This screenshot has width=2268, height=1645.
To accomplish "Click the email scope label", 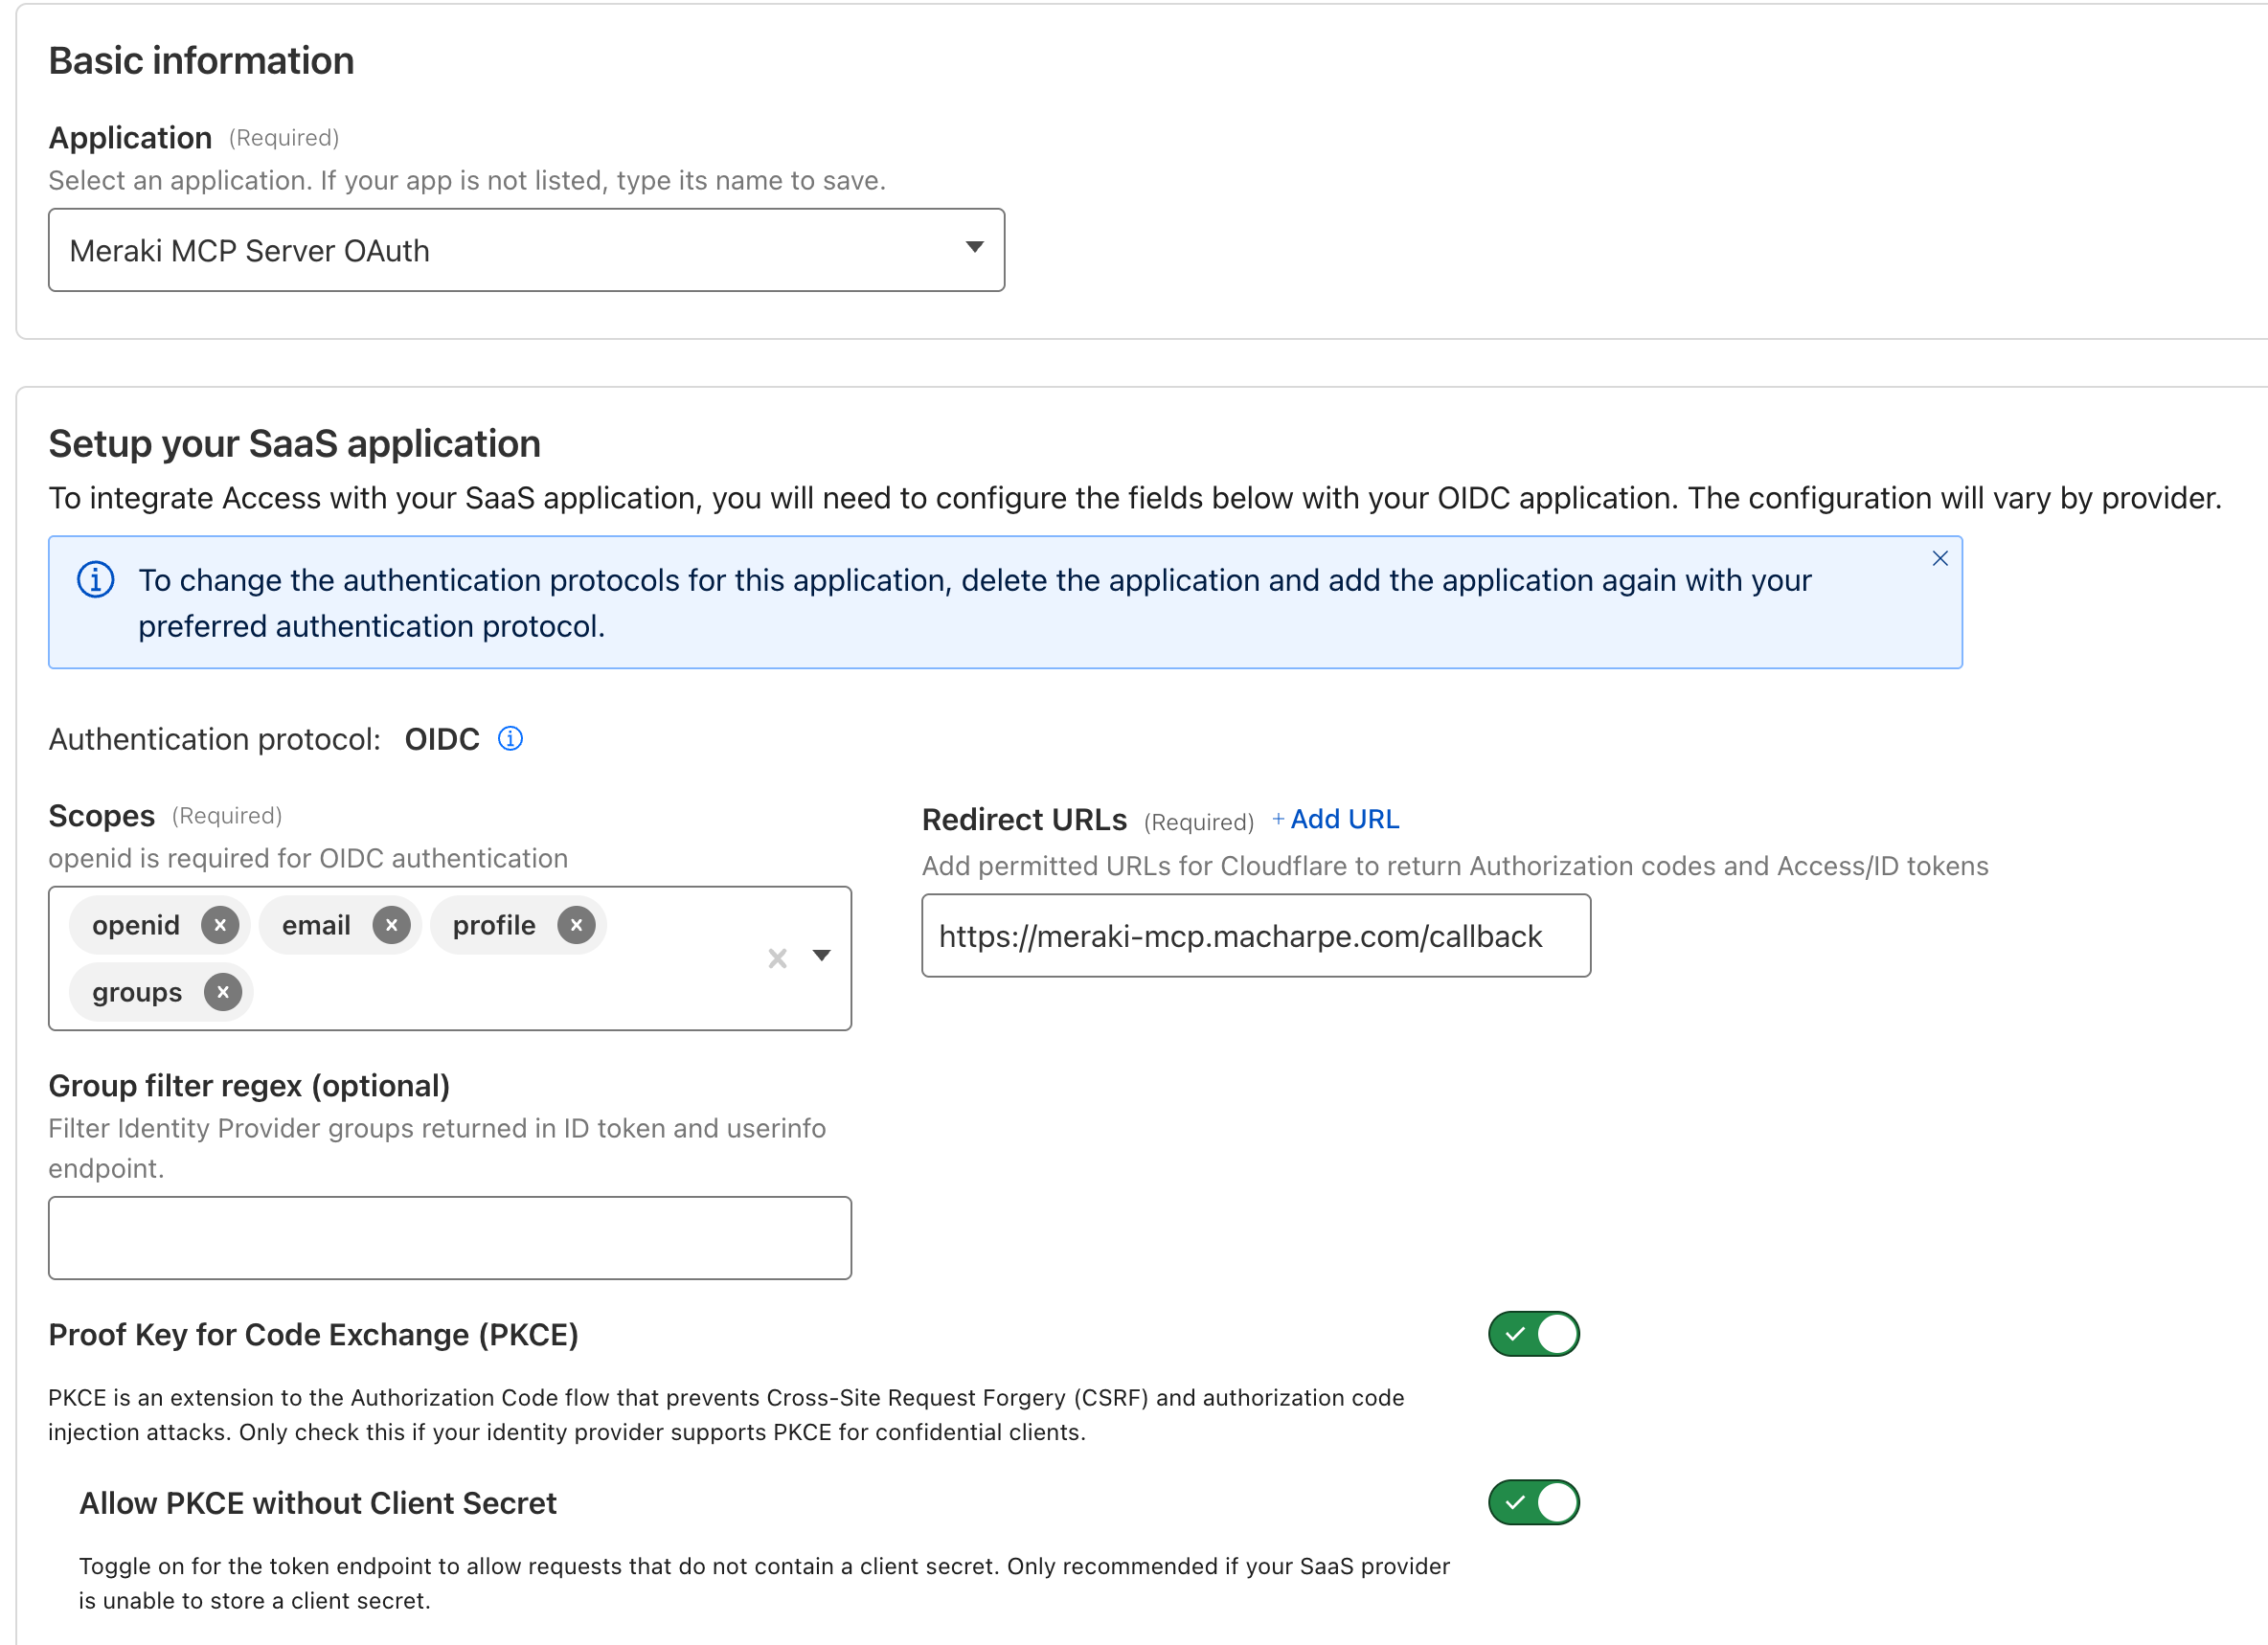I will click(x=316, y=926).
